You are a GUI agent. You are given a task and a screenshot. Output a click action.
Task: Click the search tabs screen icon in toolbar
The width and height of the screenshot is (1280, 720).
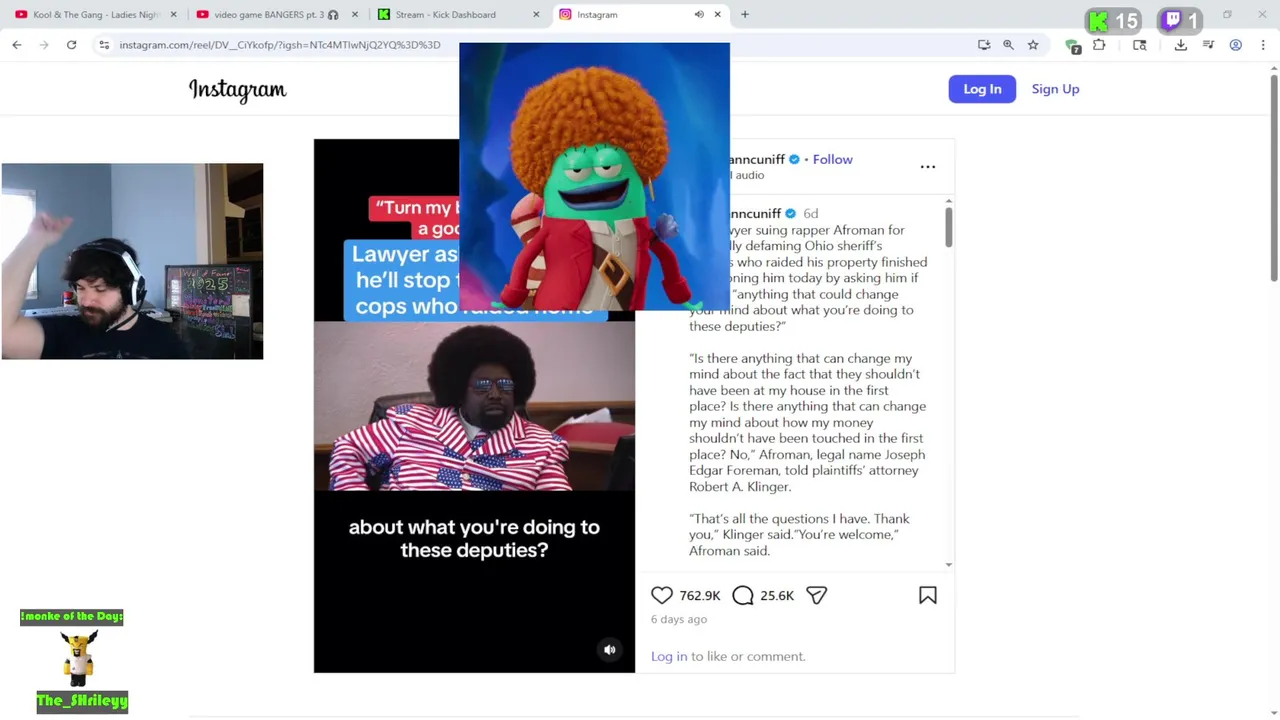coord(1139,45)
